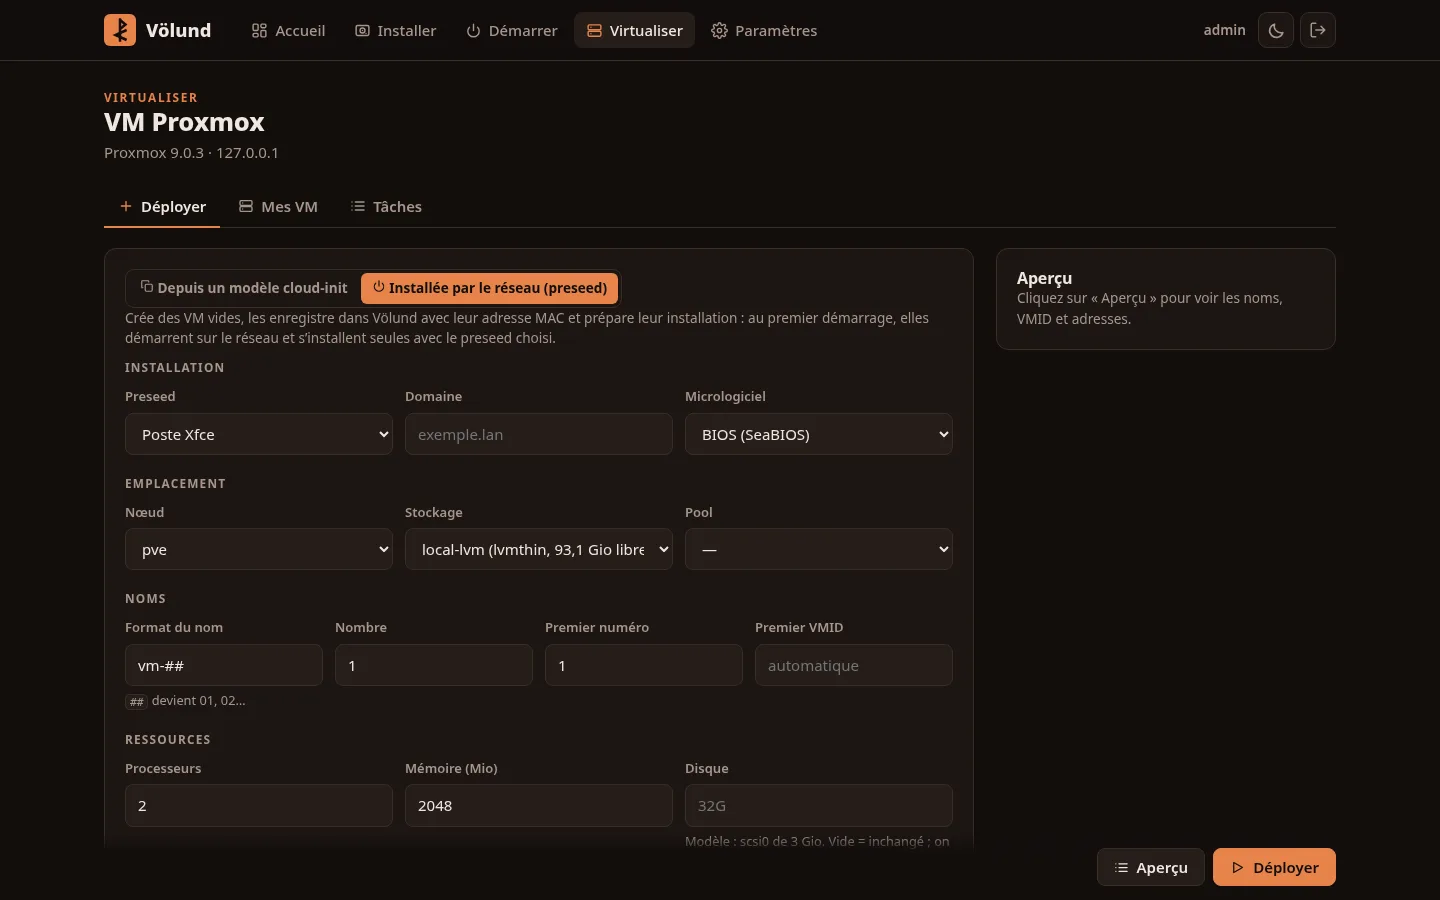Viewport: 1440px width, 900px height.
Task: Click the Völund logo icon
Action: pos(120,30)
